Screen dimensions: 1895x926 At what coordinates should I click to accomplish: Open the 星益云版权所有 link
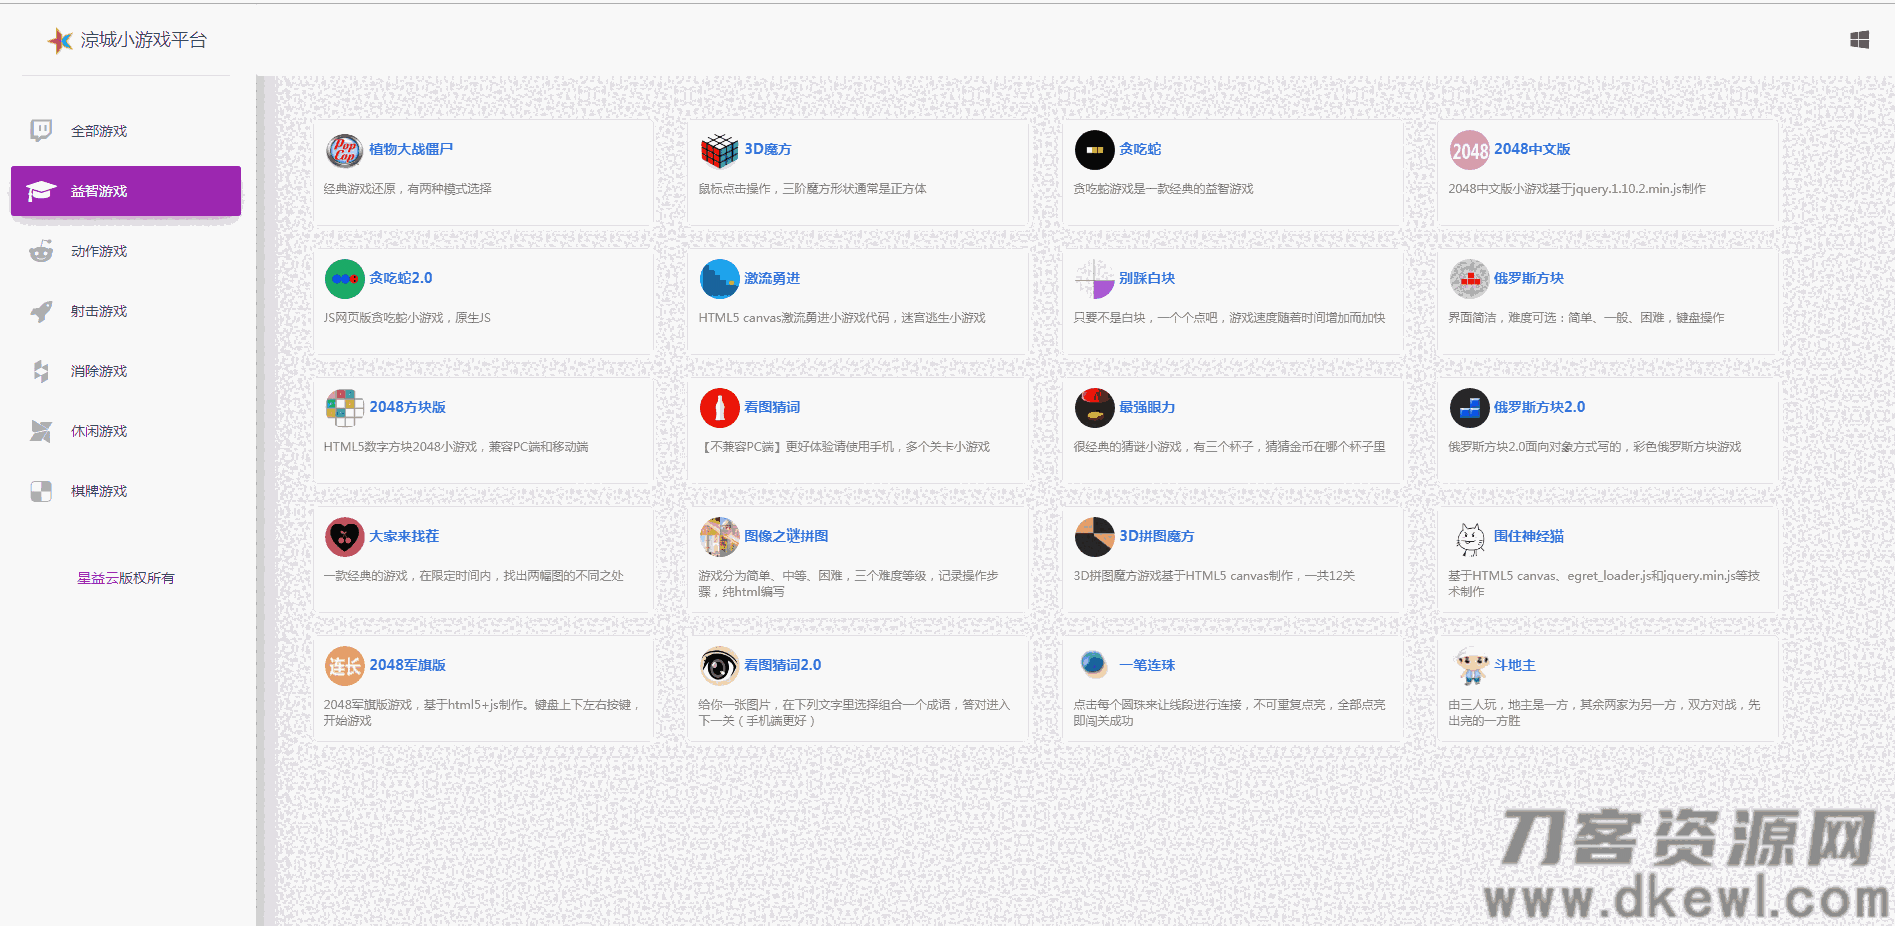tap(126, 578)
